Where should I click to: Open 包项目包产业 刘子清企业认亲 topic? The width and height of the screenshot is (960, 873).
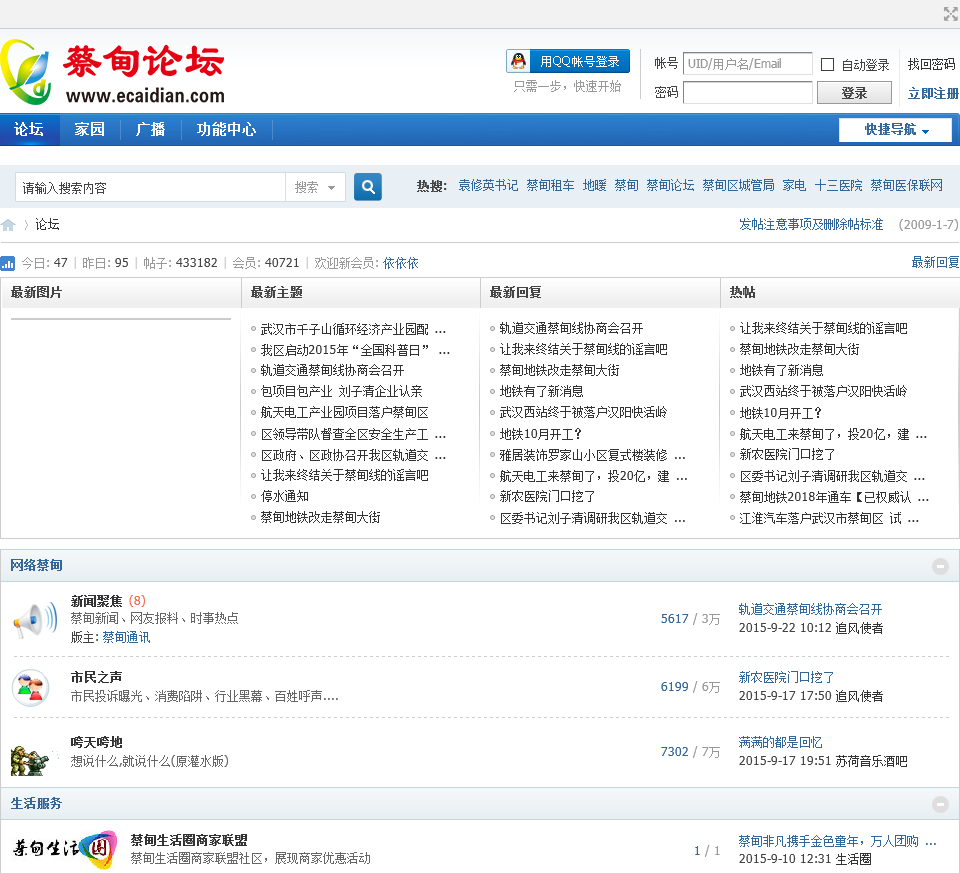341,392
